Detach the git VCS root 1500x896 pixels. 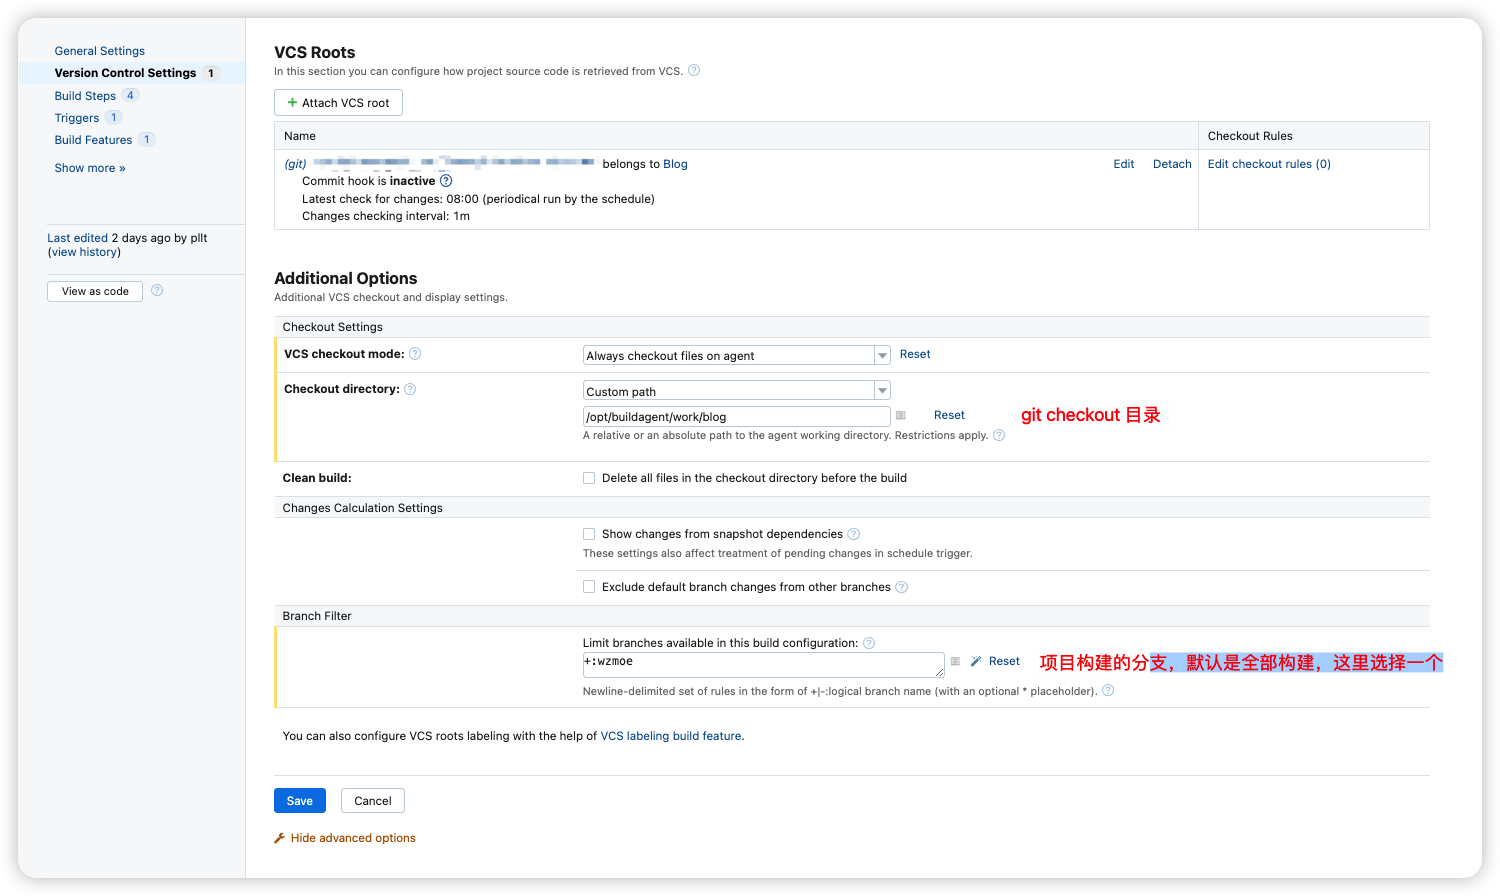[1172, 164]
